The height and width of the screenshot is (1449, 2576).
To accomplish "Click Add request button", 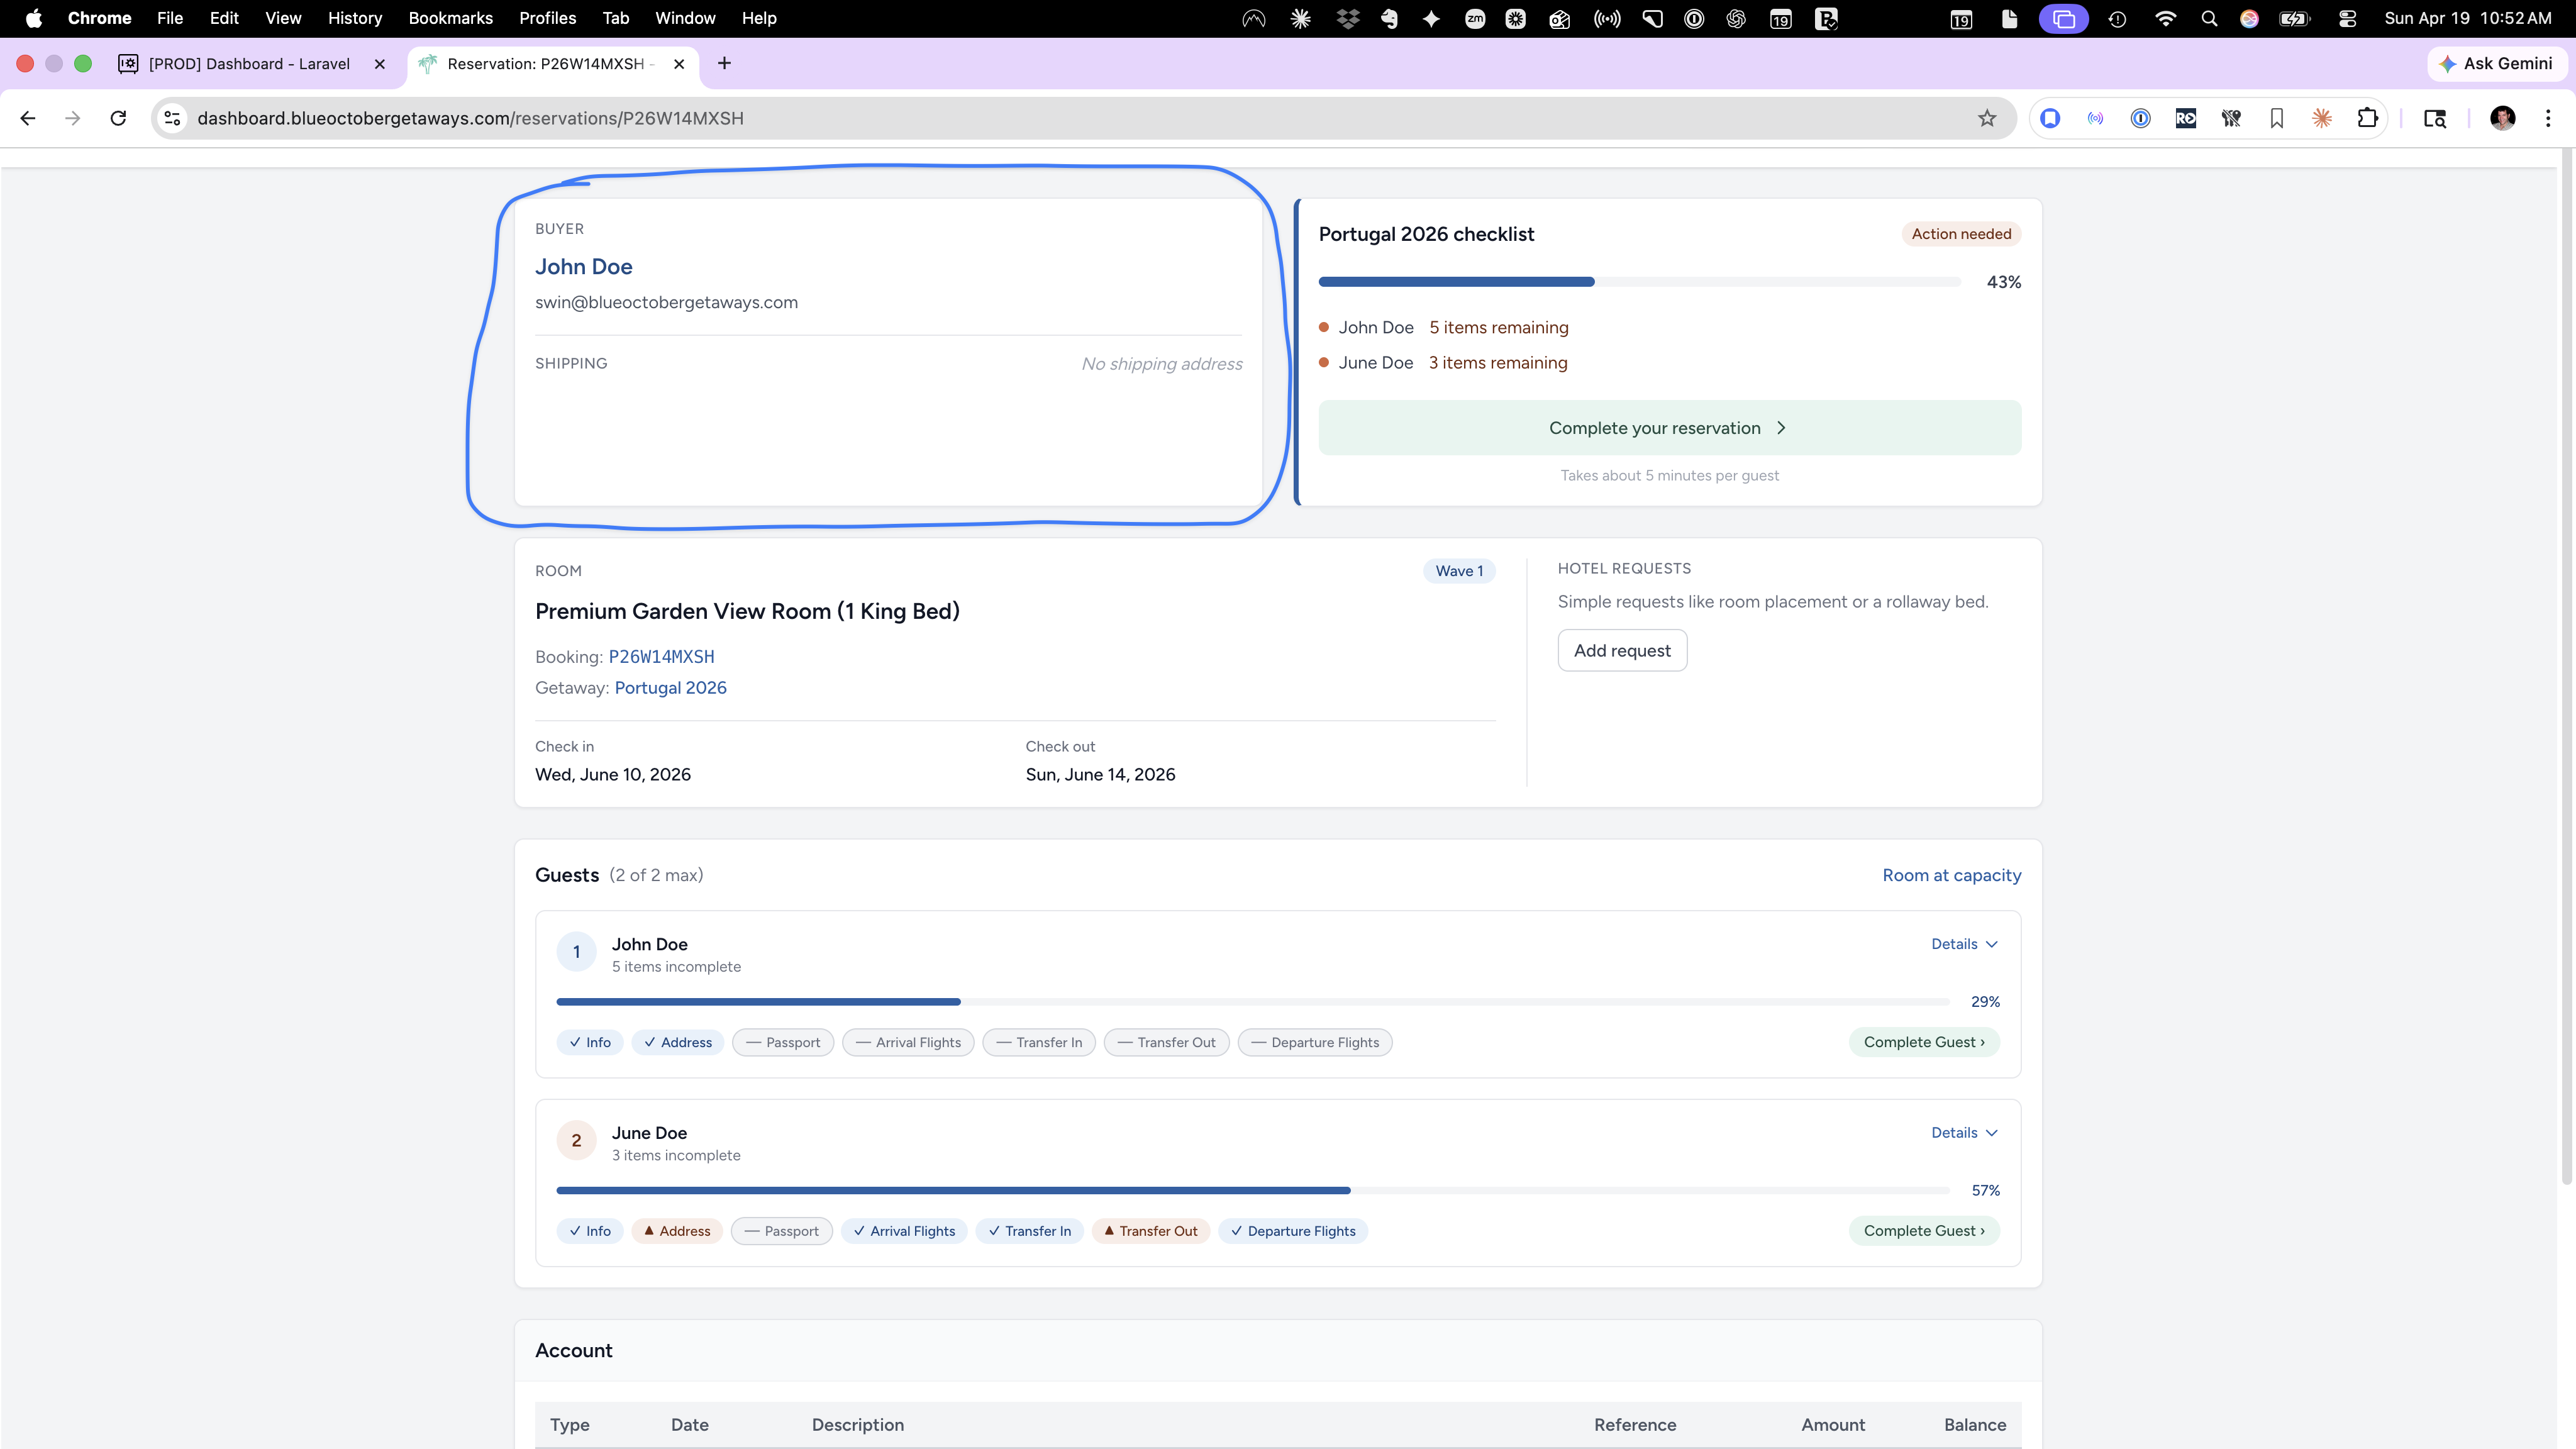I will point(1622,651).
